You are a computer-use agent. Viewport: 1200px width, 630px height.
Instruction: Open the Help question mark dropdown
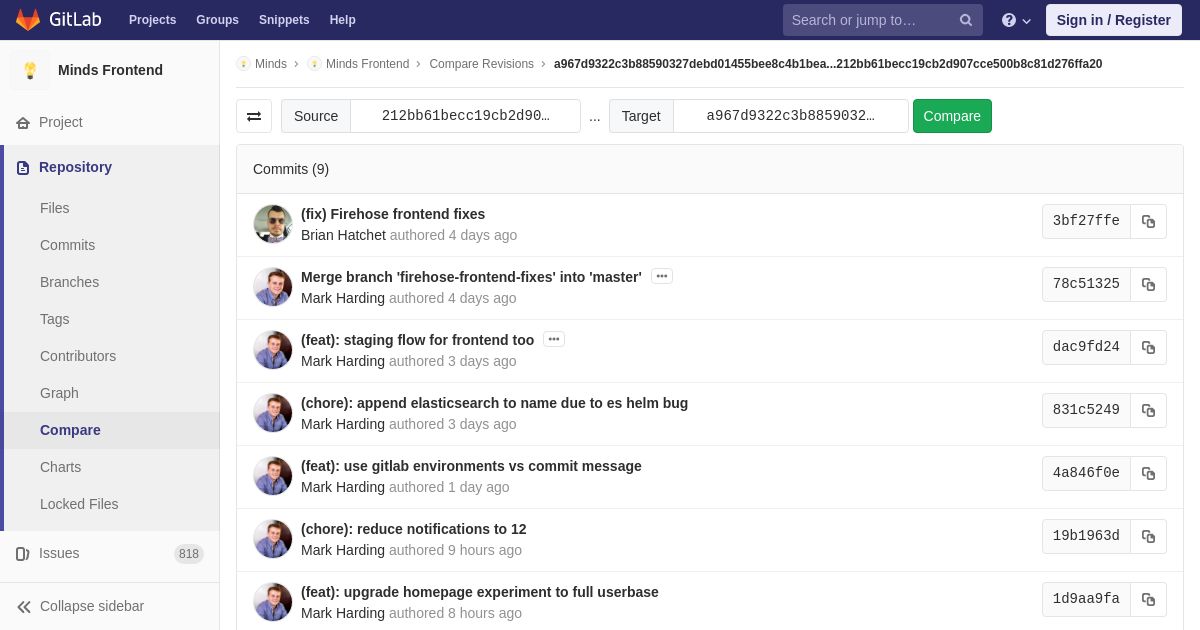[1016, 20]
